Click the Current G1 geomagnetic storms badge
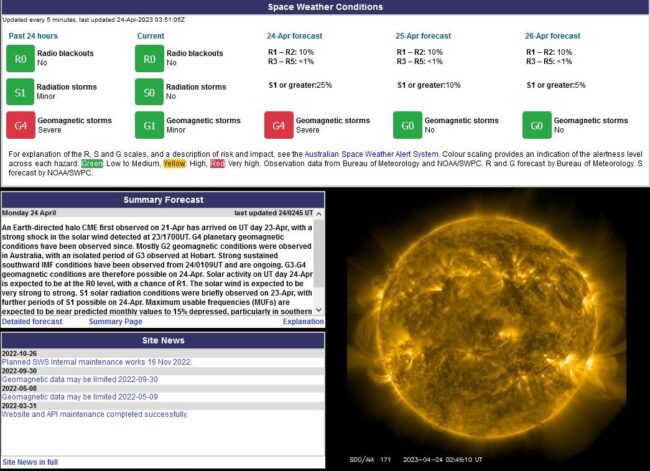The image size is (650, 471). coord(149,125)
